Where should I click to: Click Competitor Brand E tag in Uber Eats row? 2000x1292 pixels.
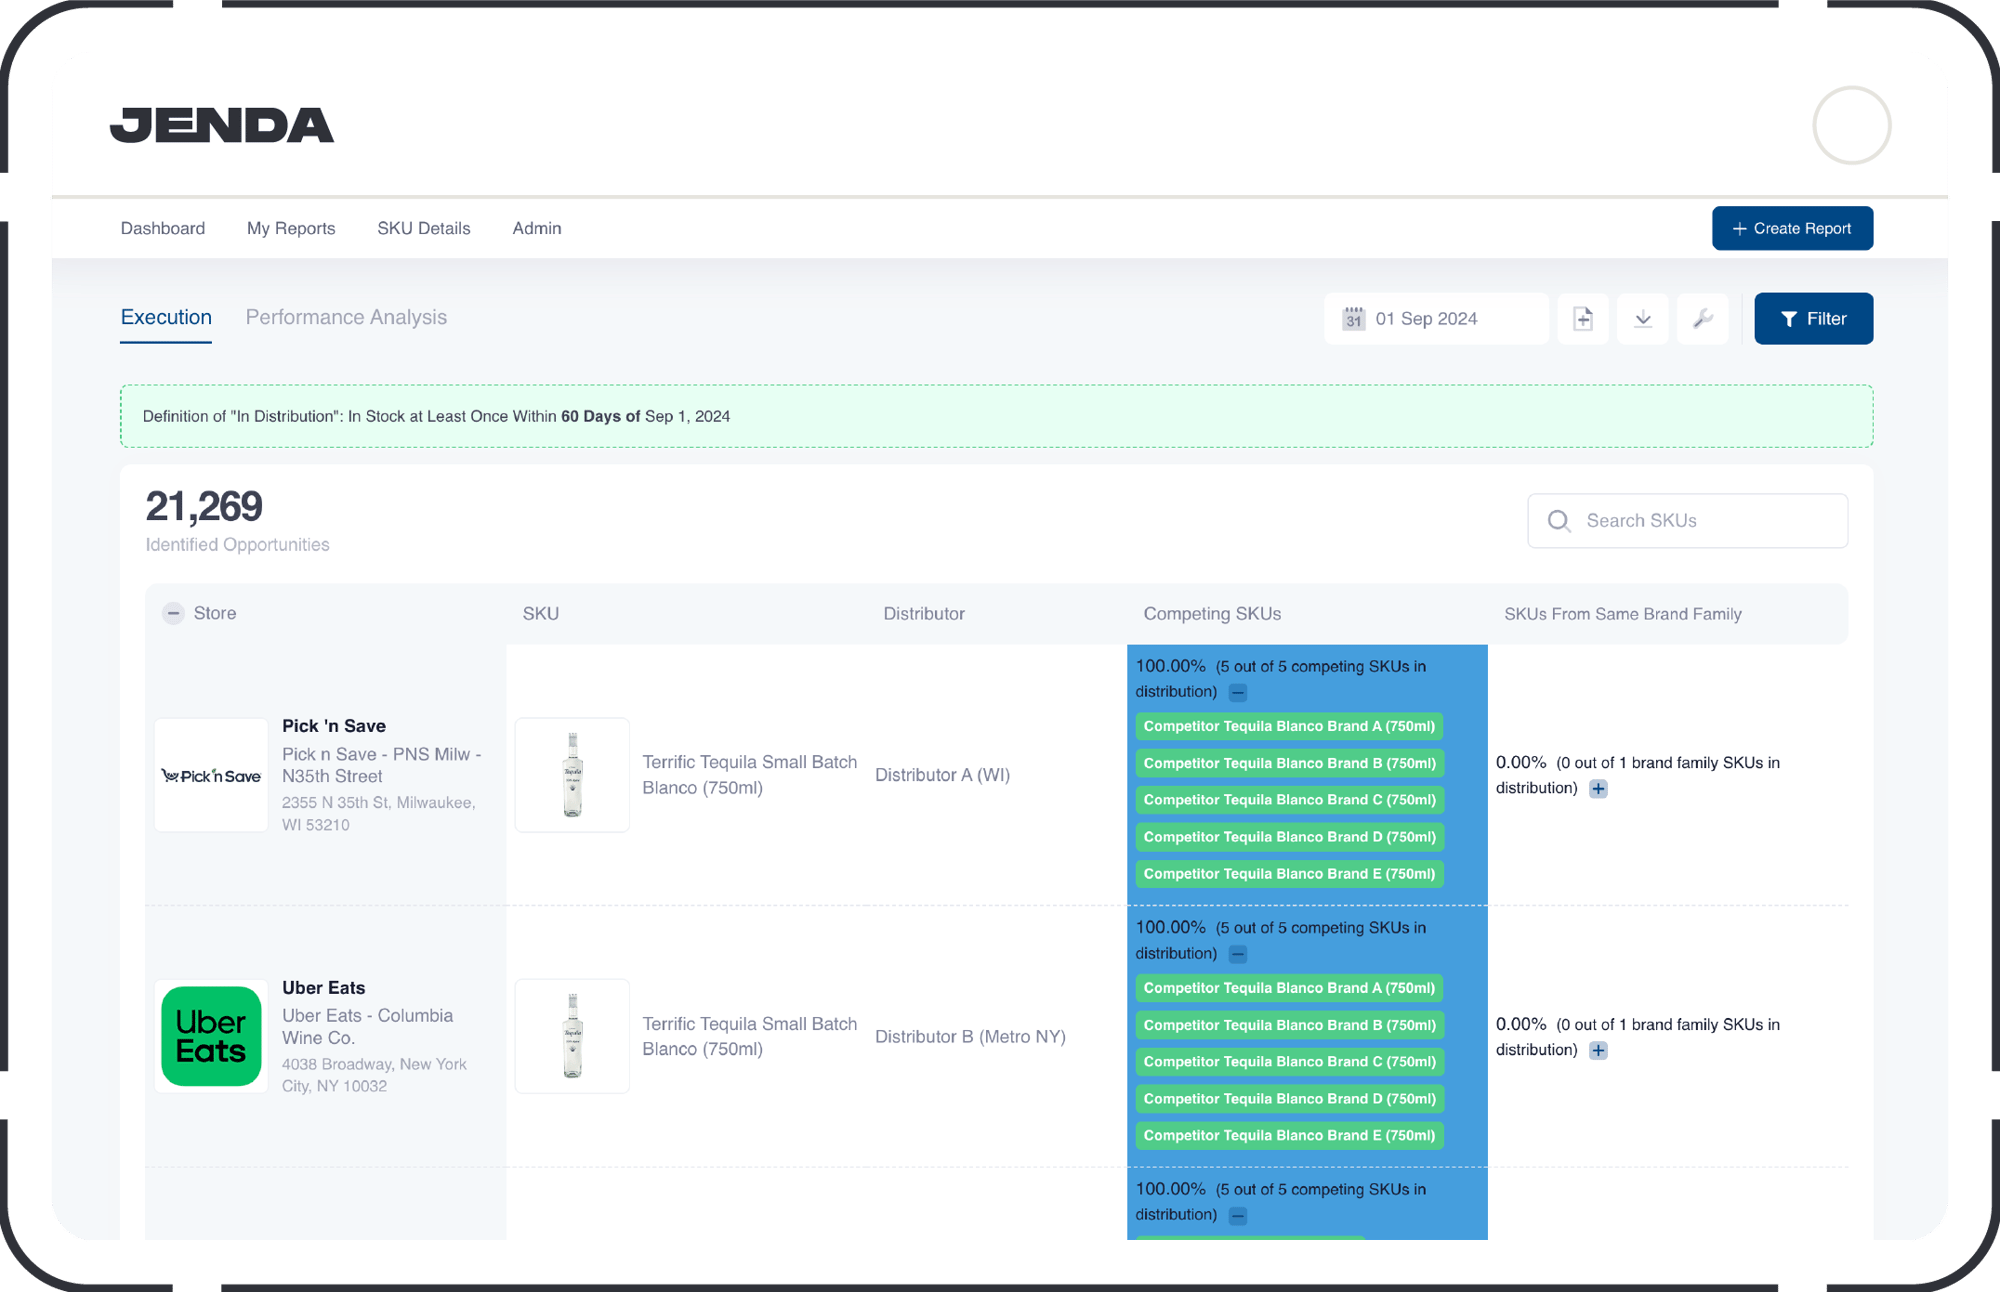pyautogui.click(x=1289, y=1135)
